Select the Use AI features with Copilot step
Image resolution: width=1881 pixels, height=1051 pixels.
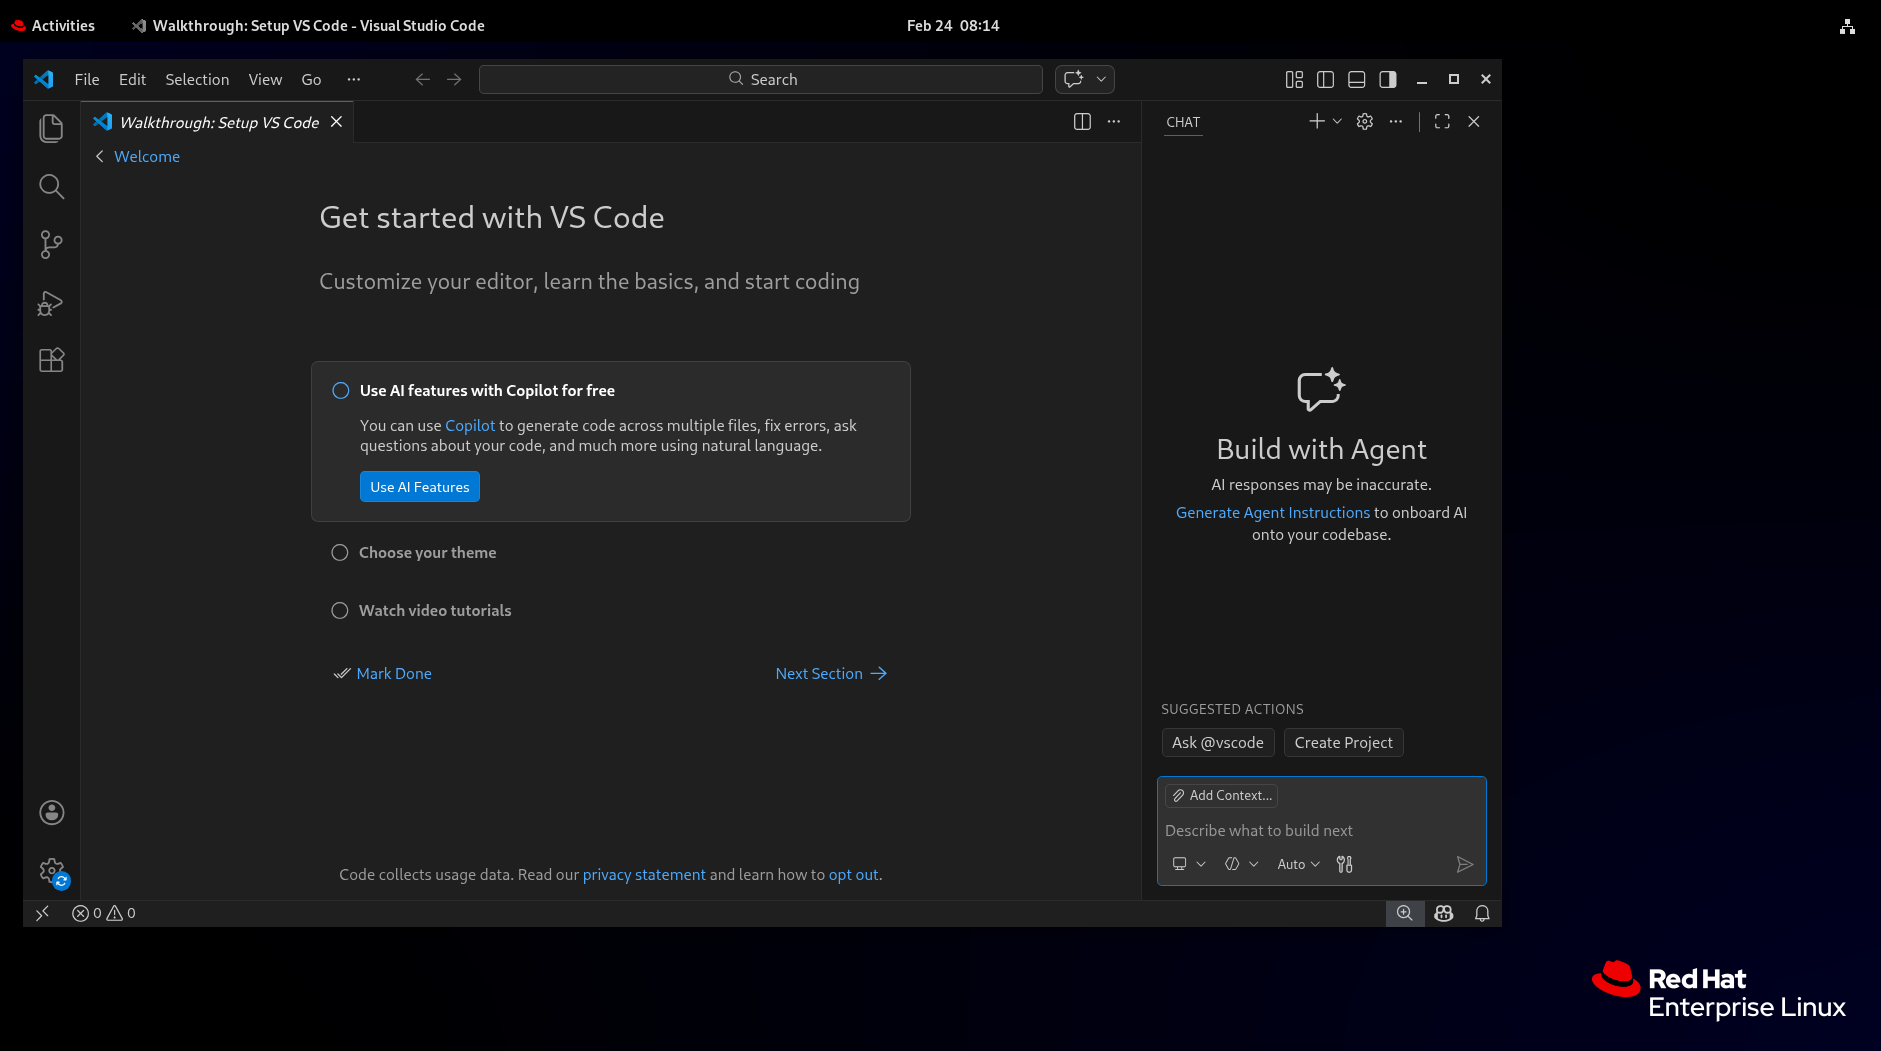point(339,390)
